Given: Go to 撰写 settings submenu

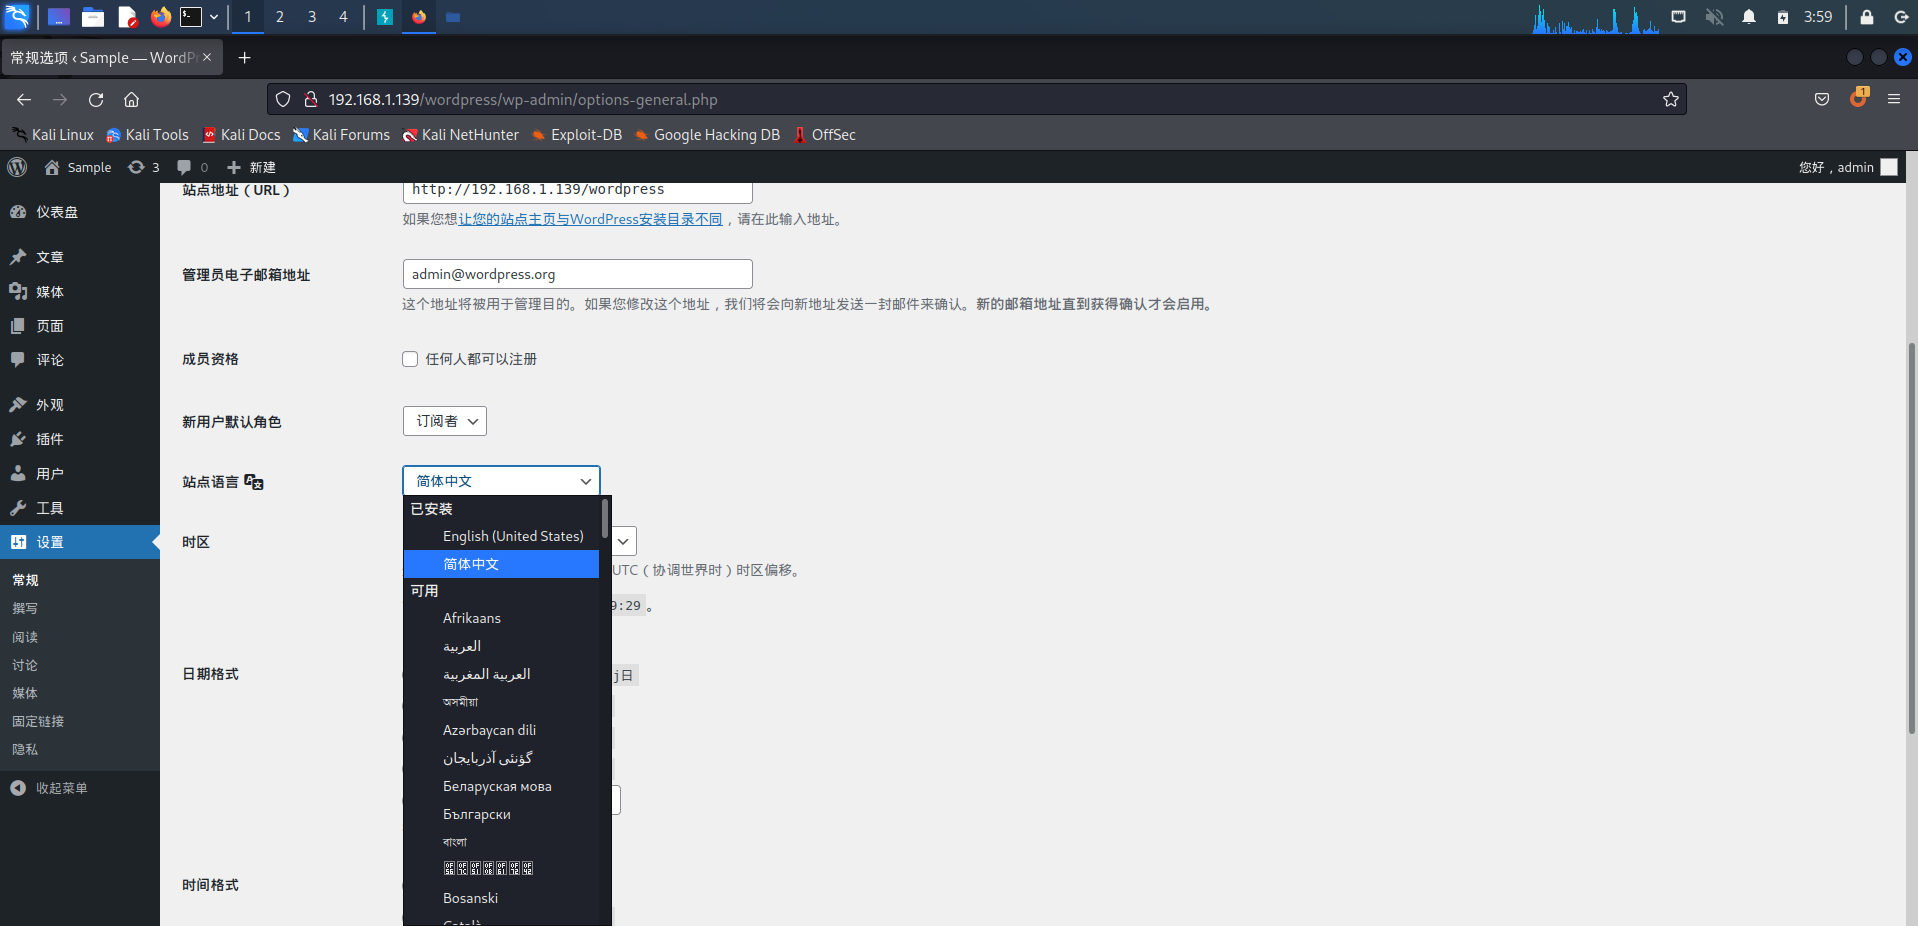Looking at the screenshot, I should [x=25, y=608].
